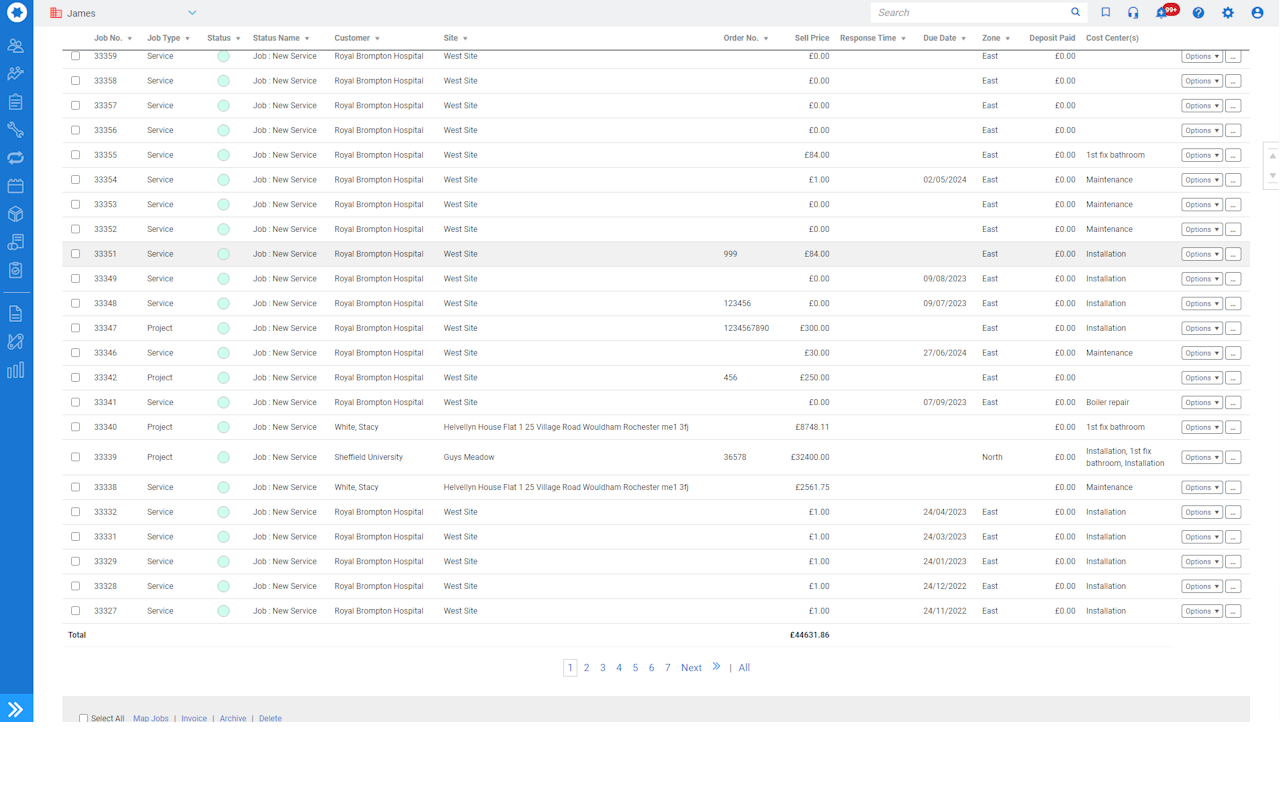Screen dimensions: 1280x800
Task: Click the app logo in the sidebar
Action: [16, 13]
